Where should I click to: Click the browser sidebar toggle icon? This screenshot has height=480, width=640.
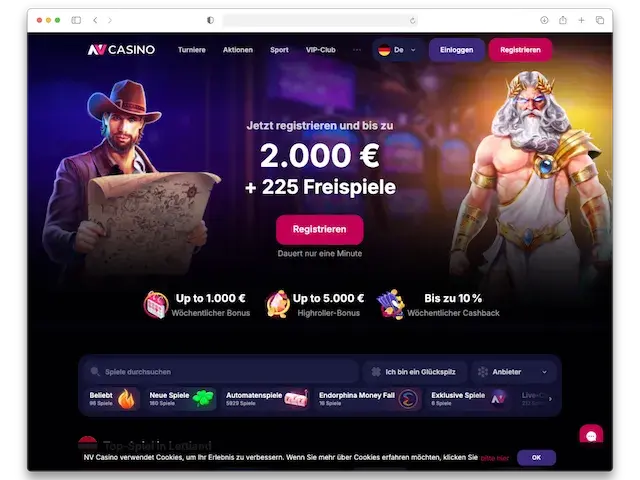(x=76, y=20)
